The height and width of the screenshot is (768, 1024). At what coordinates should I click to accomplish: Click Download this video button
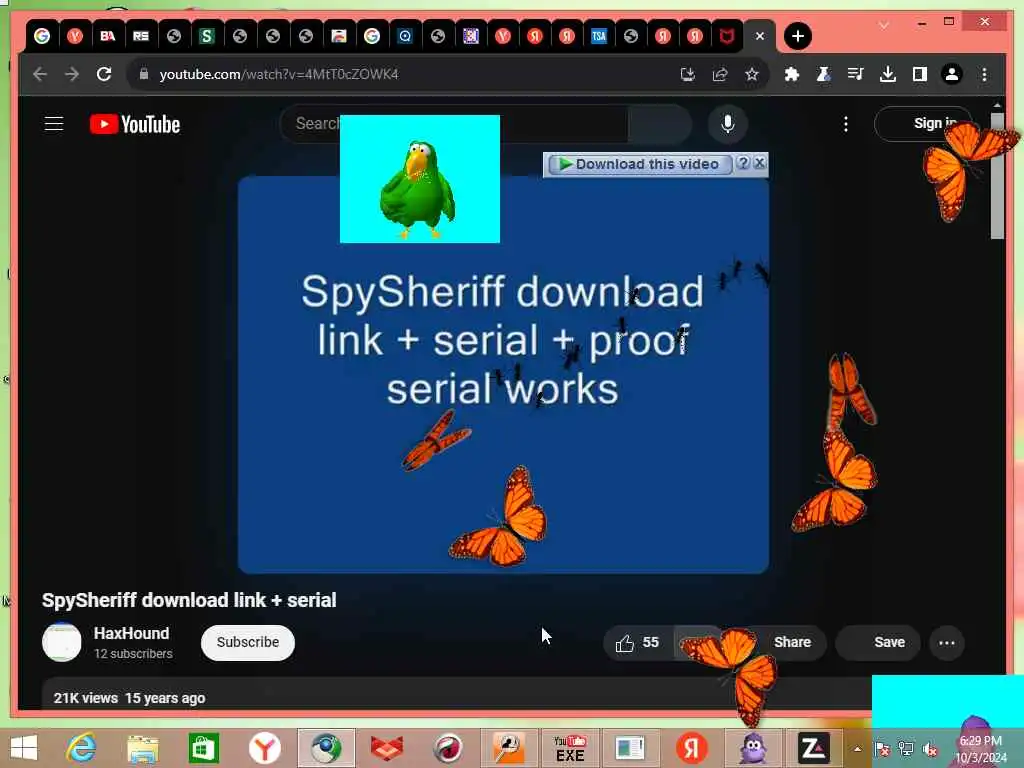tap(639, 164)
